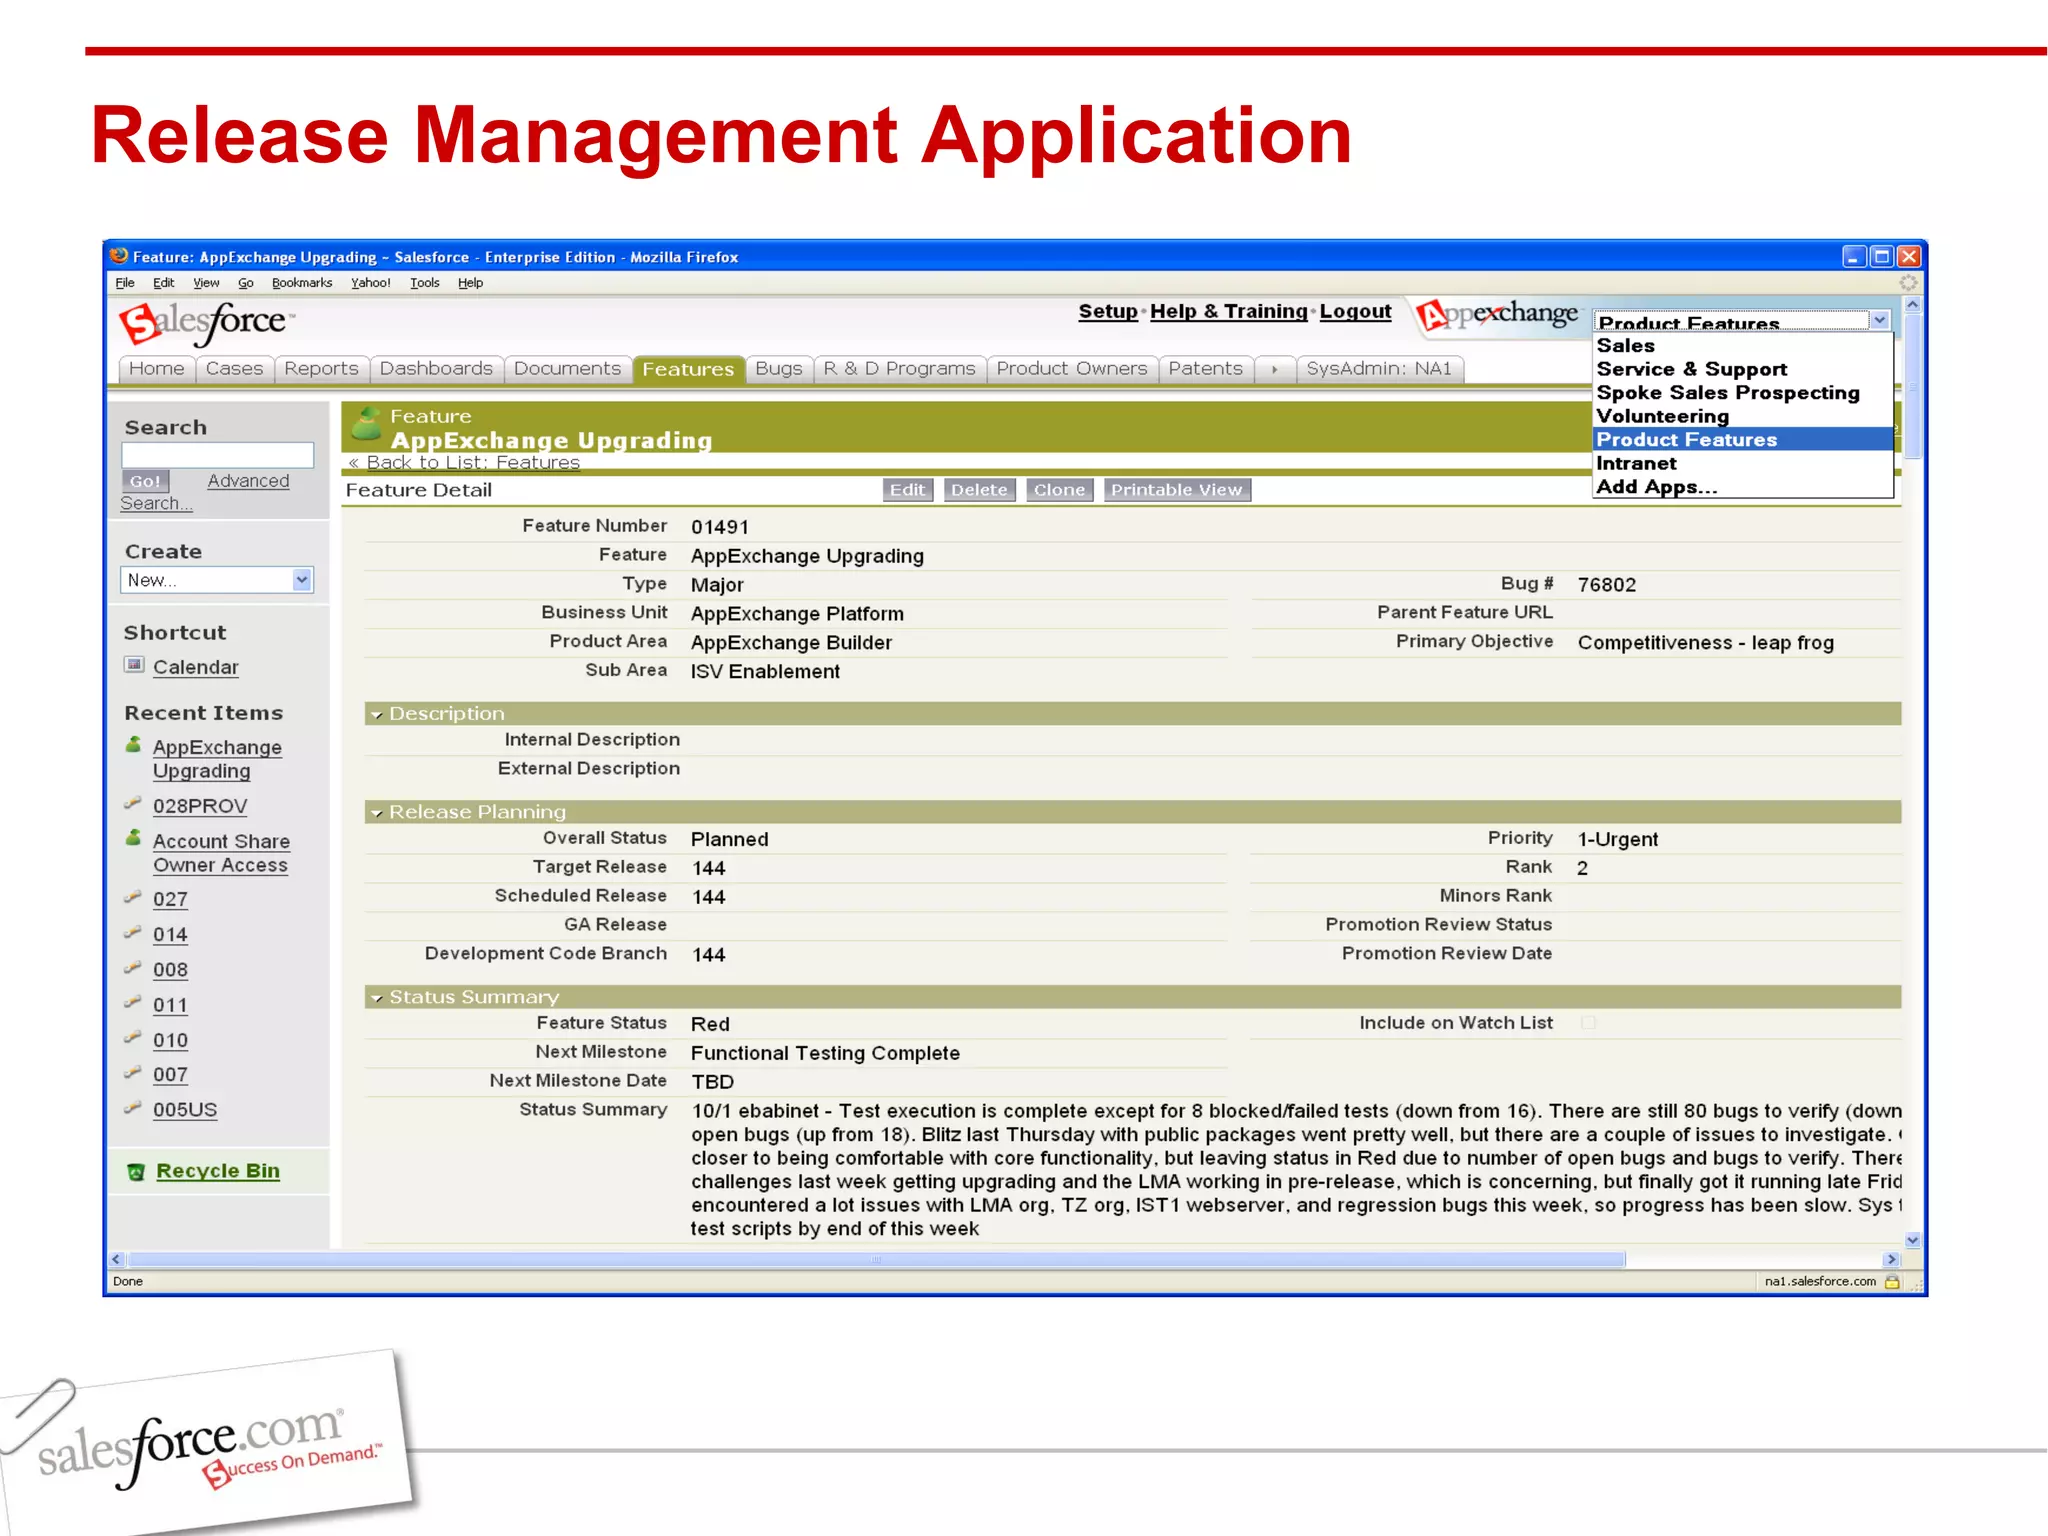Switch to the Product Owners tab
This screenshot has height=1536, width=2048.
coord(1072,369)
